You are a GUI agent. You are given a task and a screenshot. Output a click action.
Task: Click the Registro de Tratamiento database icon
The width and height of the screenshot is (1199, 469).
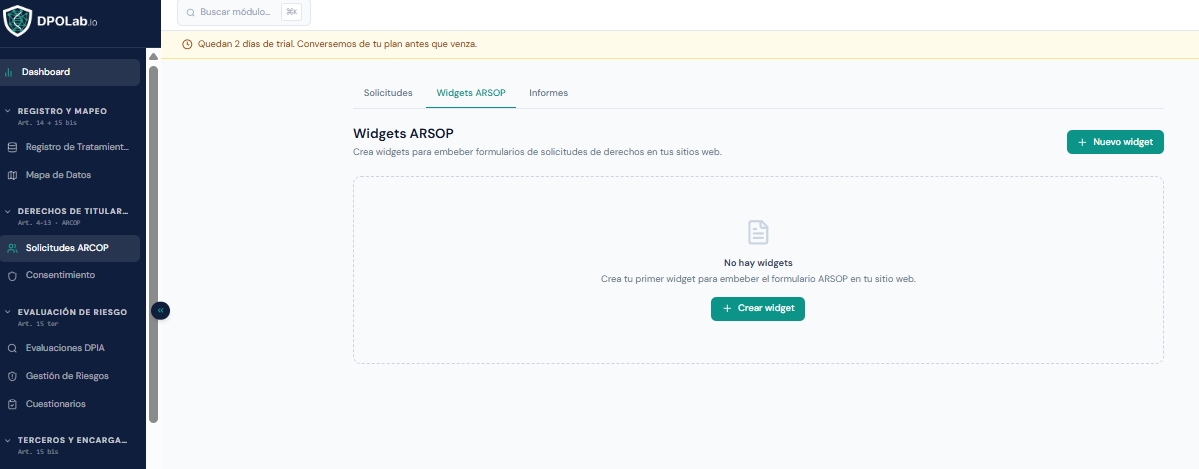[x=11, y=147]
